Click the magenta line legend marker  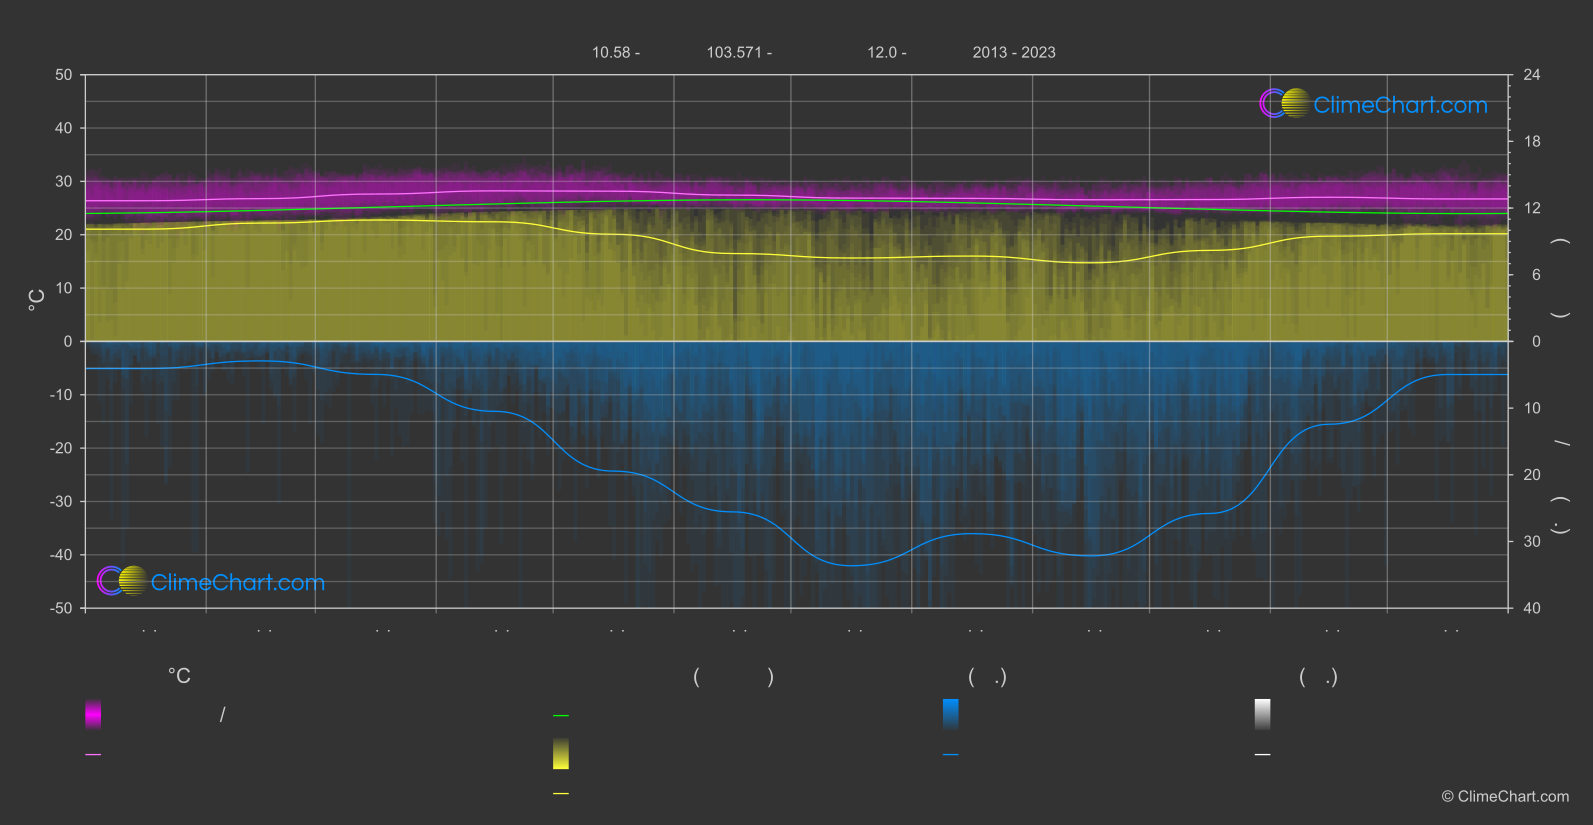(x=93, y=755)
